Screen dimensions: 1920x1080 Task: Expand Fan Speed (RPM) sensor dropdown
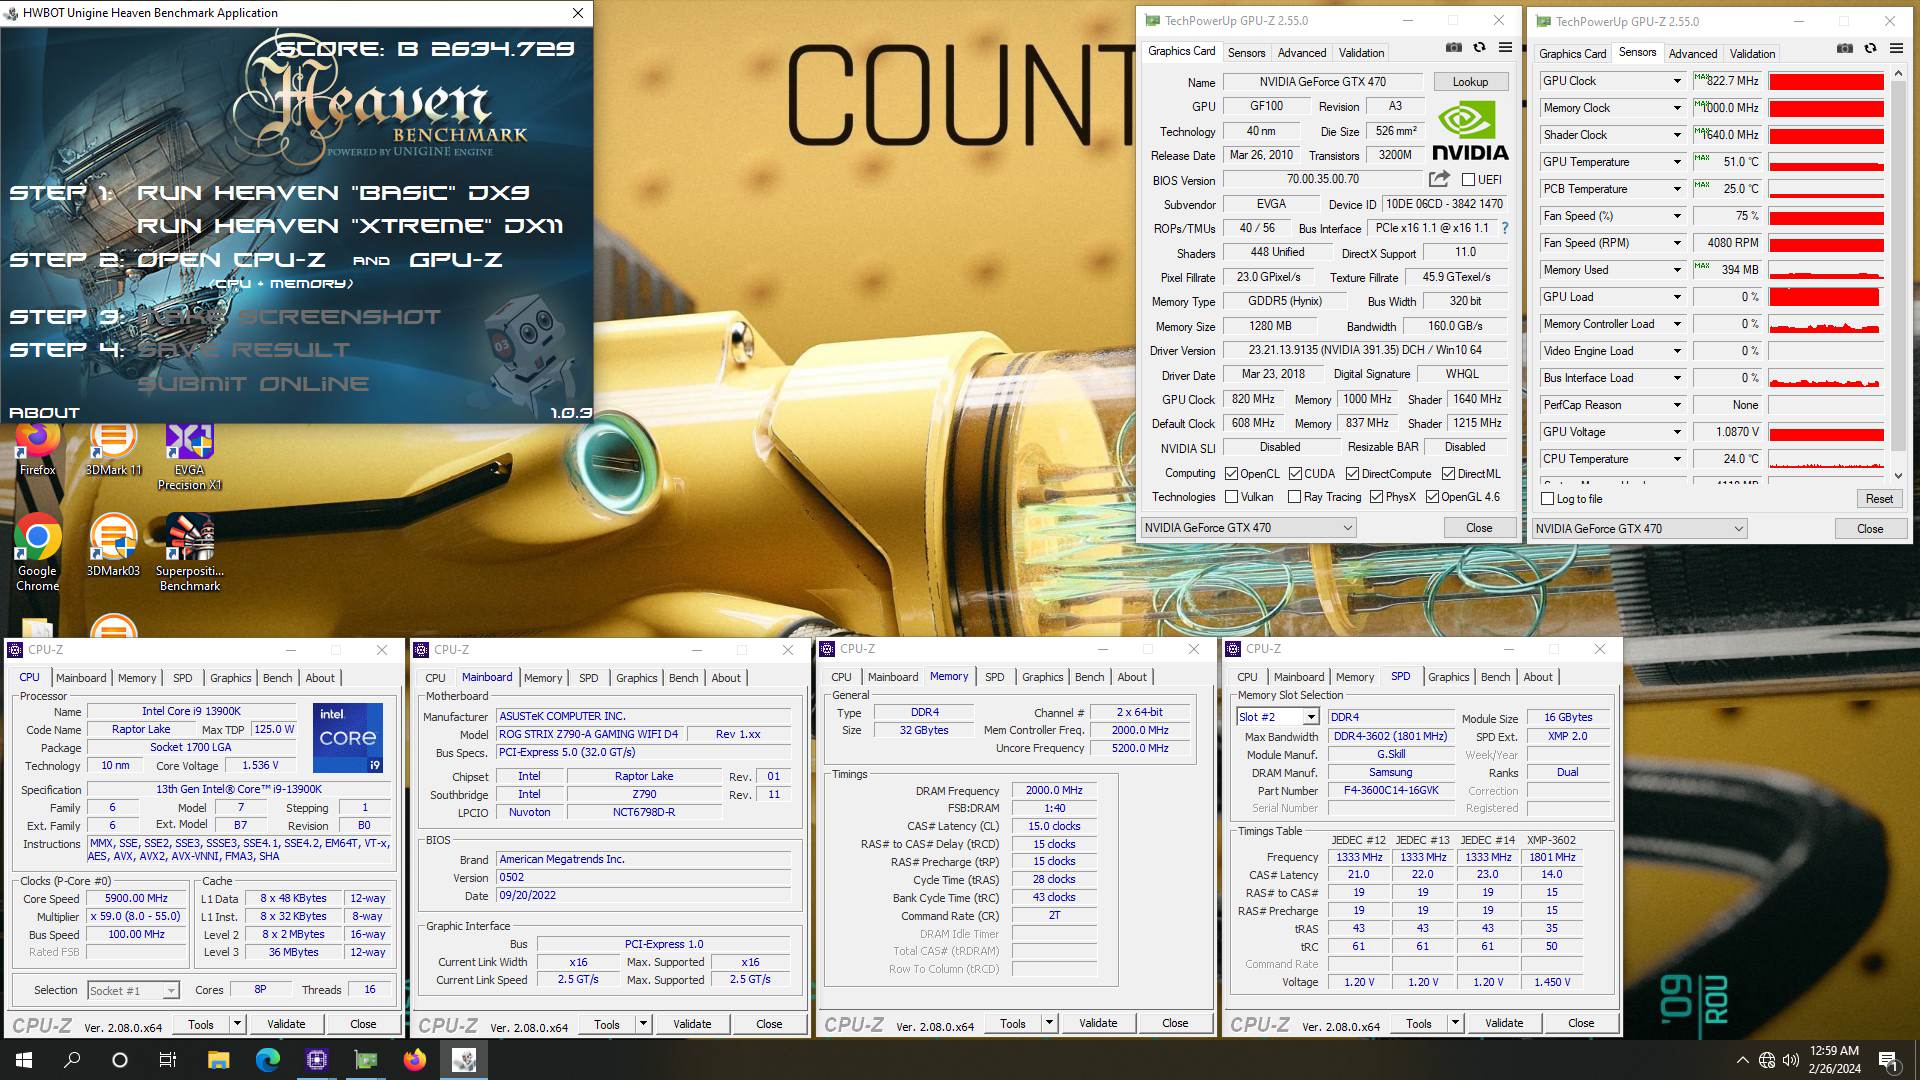[x=1677, y=243]
